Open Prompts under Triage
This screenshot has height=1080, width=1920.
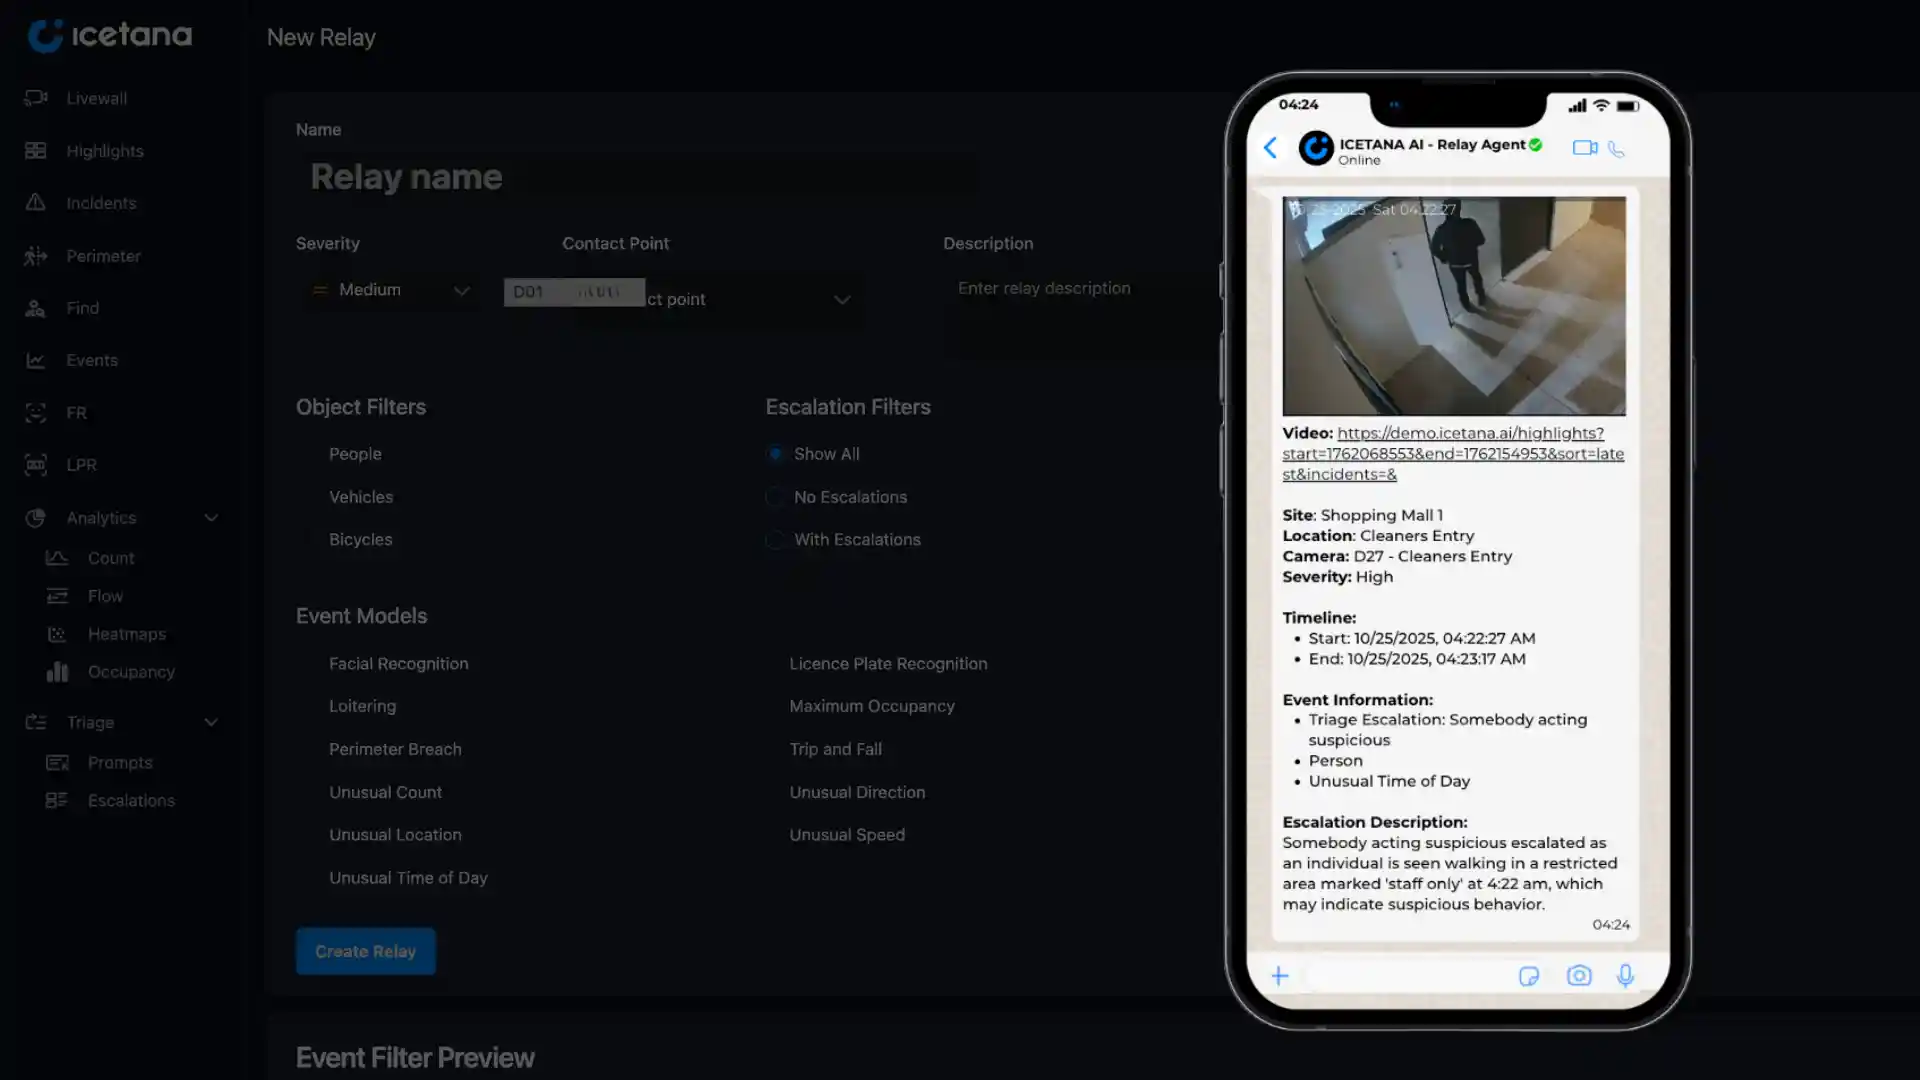click(x=120, y=762)
